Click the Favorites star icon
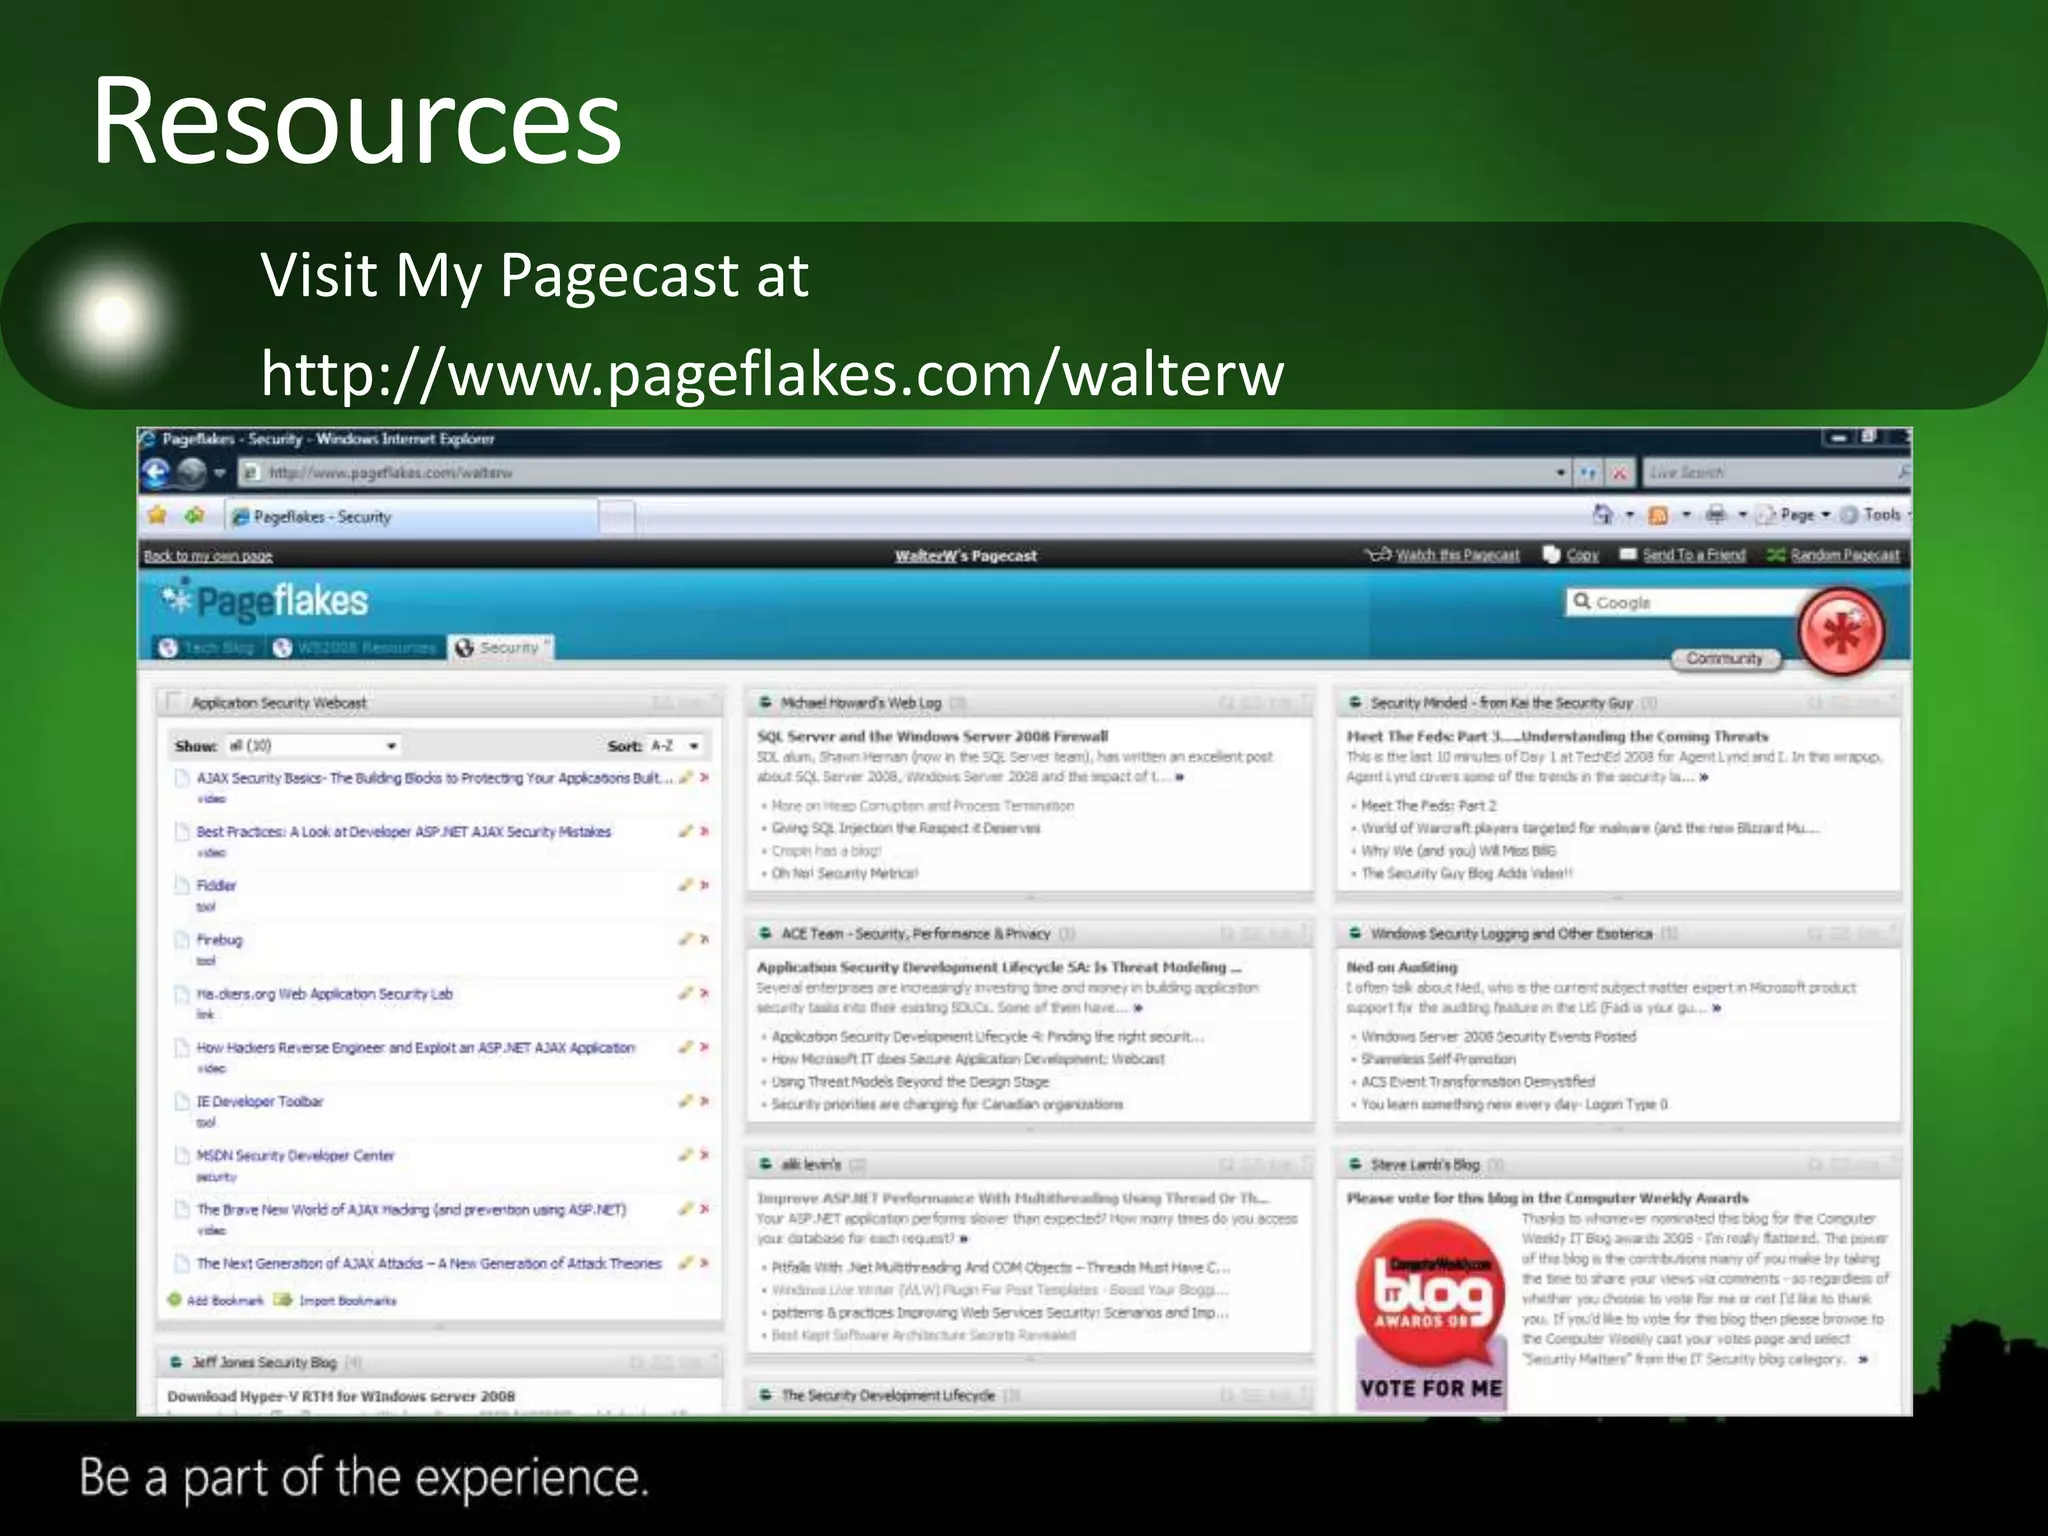This screenshot has height=1536, width=2048. 157,515
